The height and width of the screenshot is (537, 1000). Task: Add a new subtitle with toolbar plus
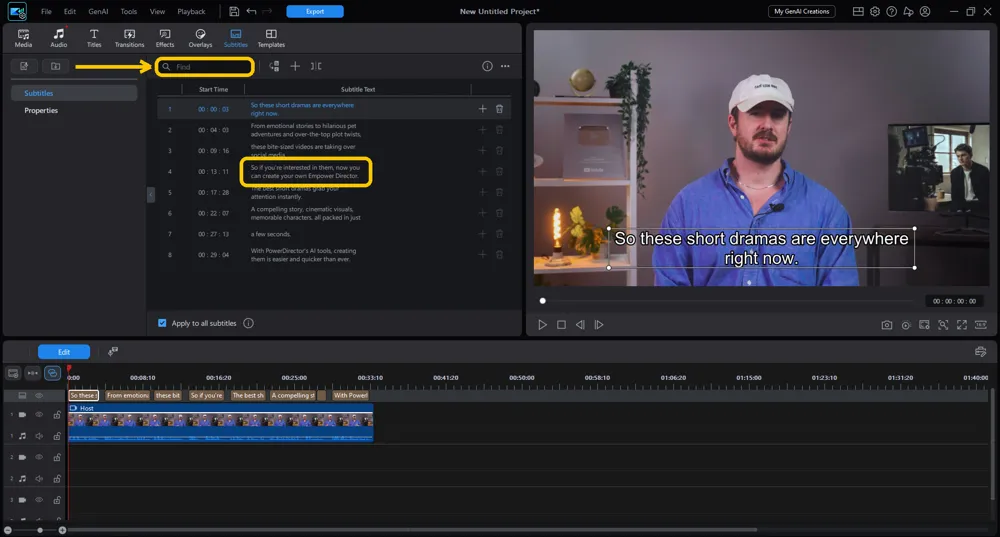295,66
